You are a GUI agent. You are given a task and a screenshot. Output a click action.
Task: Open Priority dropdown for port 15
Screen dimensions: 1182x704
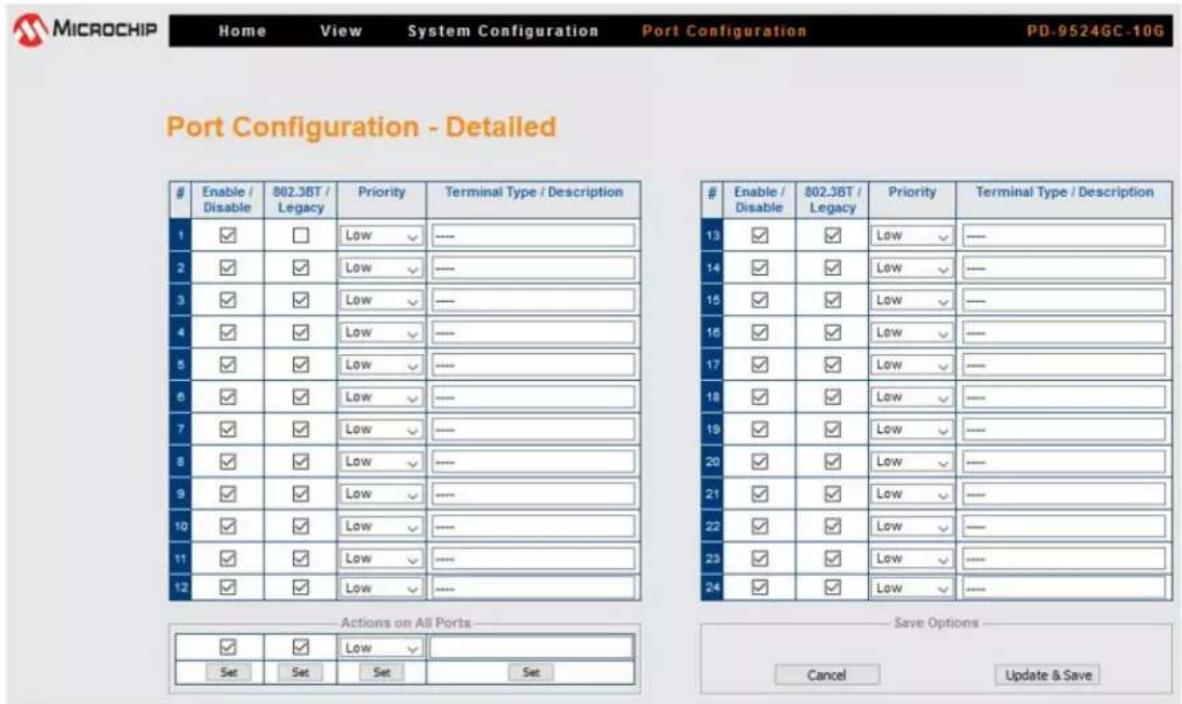912,300
